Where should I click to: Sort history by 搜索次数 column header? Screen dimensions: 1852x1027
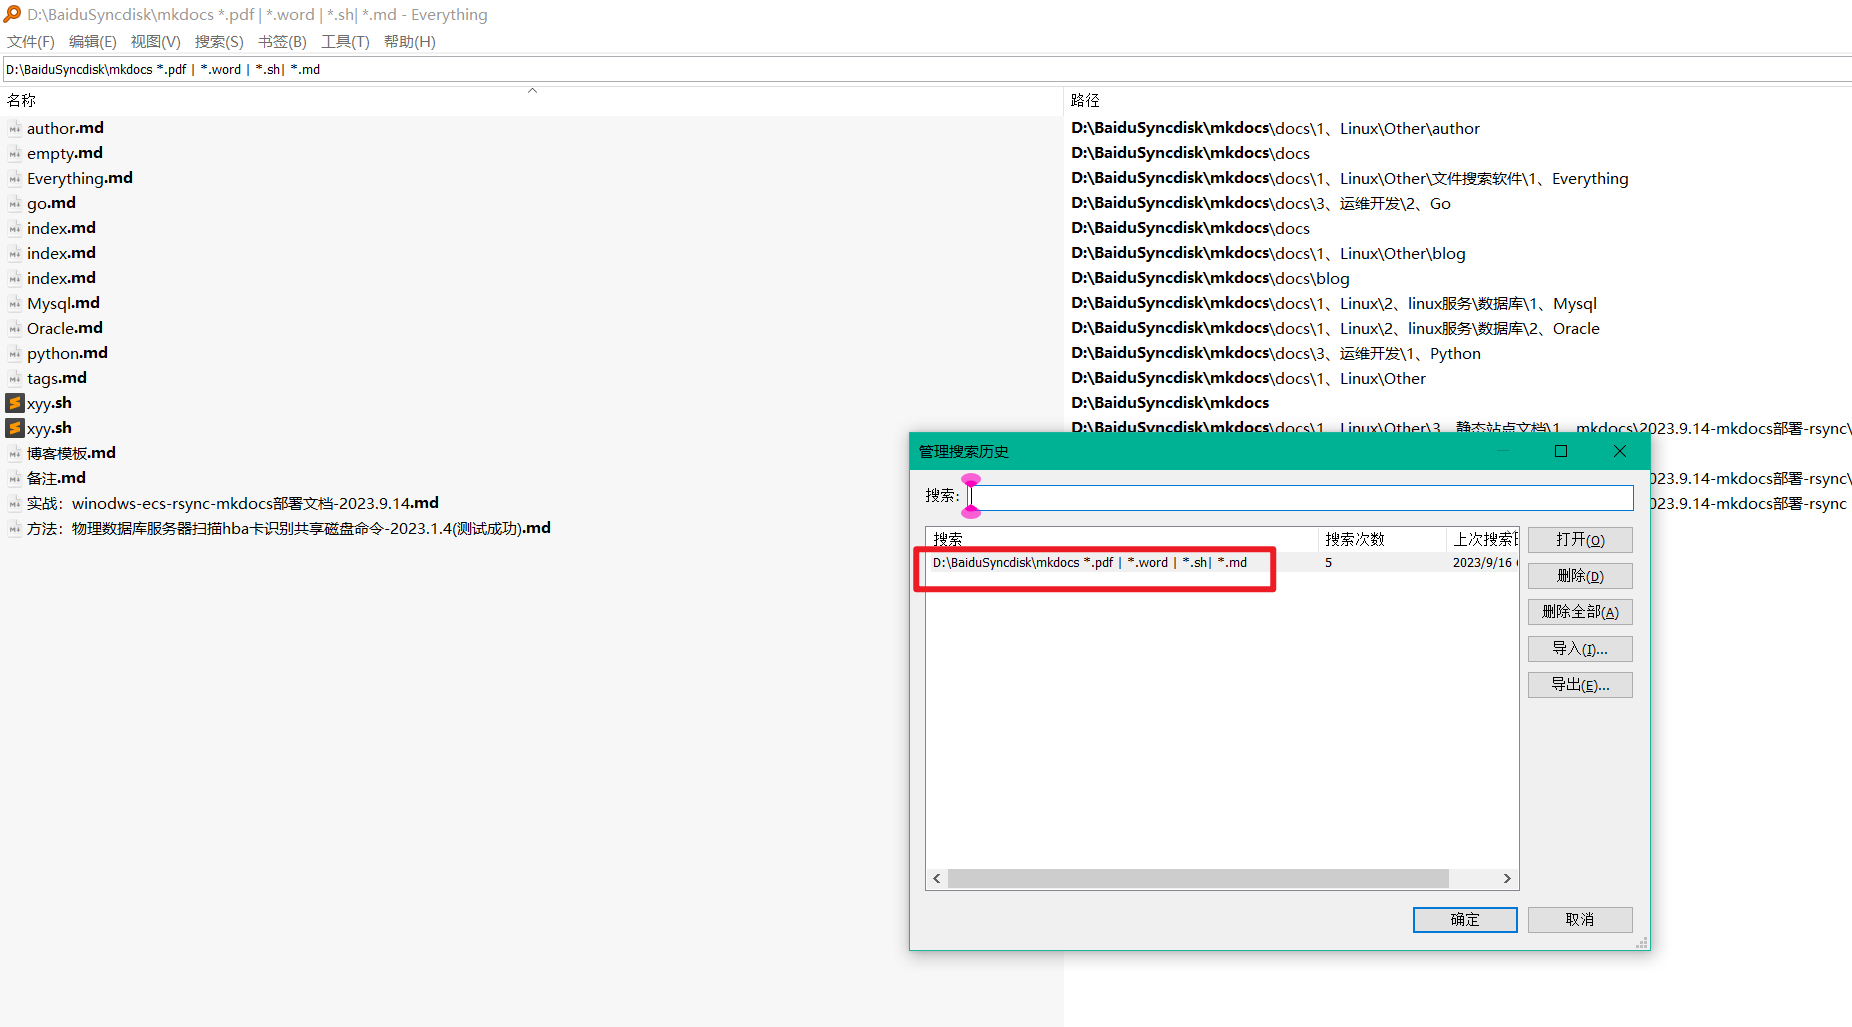point(1382,539)
